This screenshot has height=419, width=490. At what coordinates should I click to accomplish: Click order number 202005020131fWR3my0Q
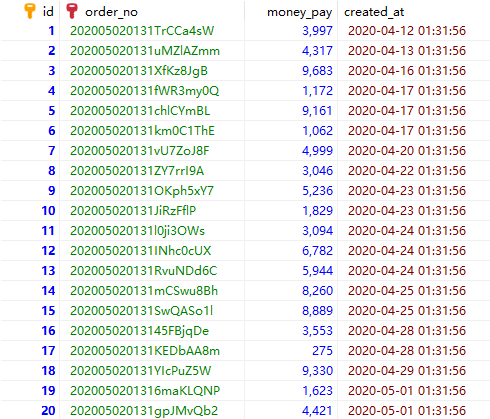[145, 91]
